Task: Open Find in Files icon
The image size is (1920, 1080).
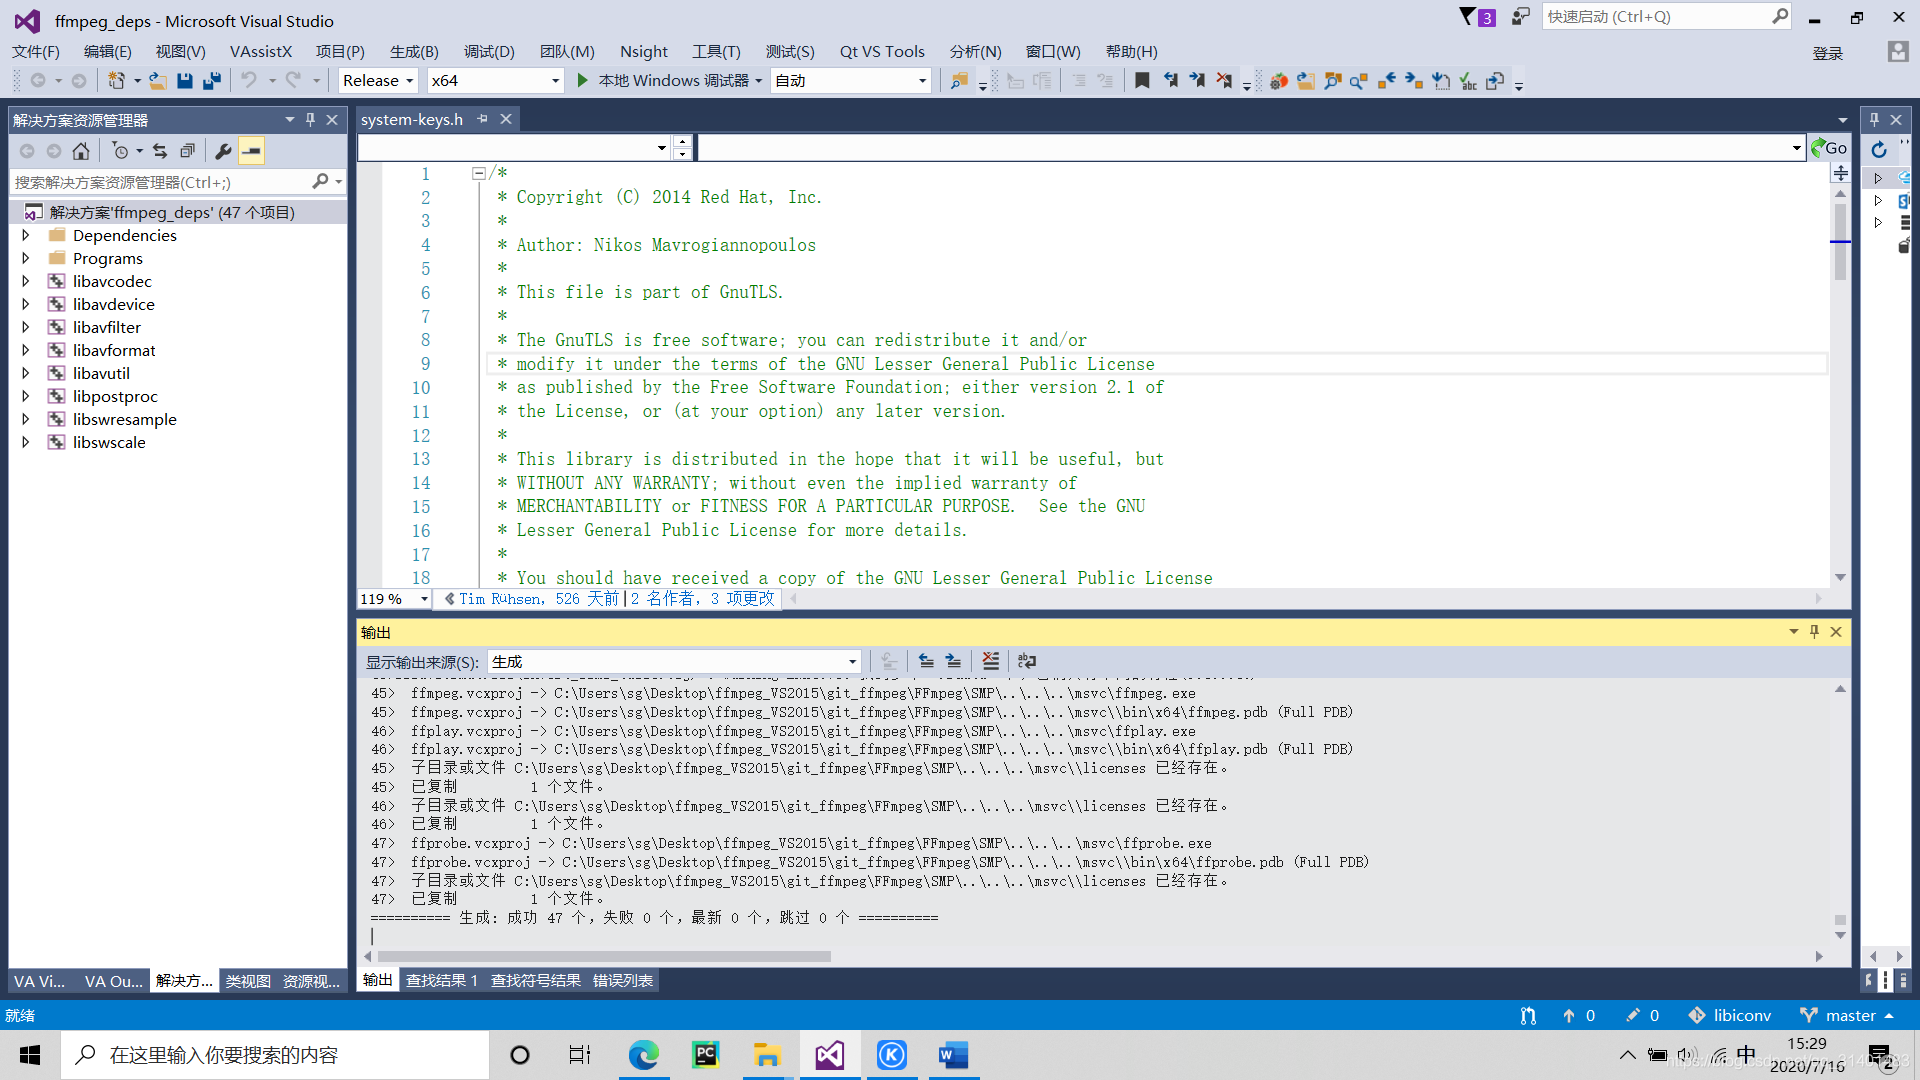Action: [959, 81]
